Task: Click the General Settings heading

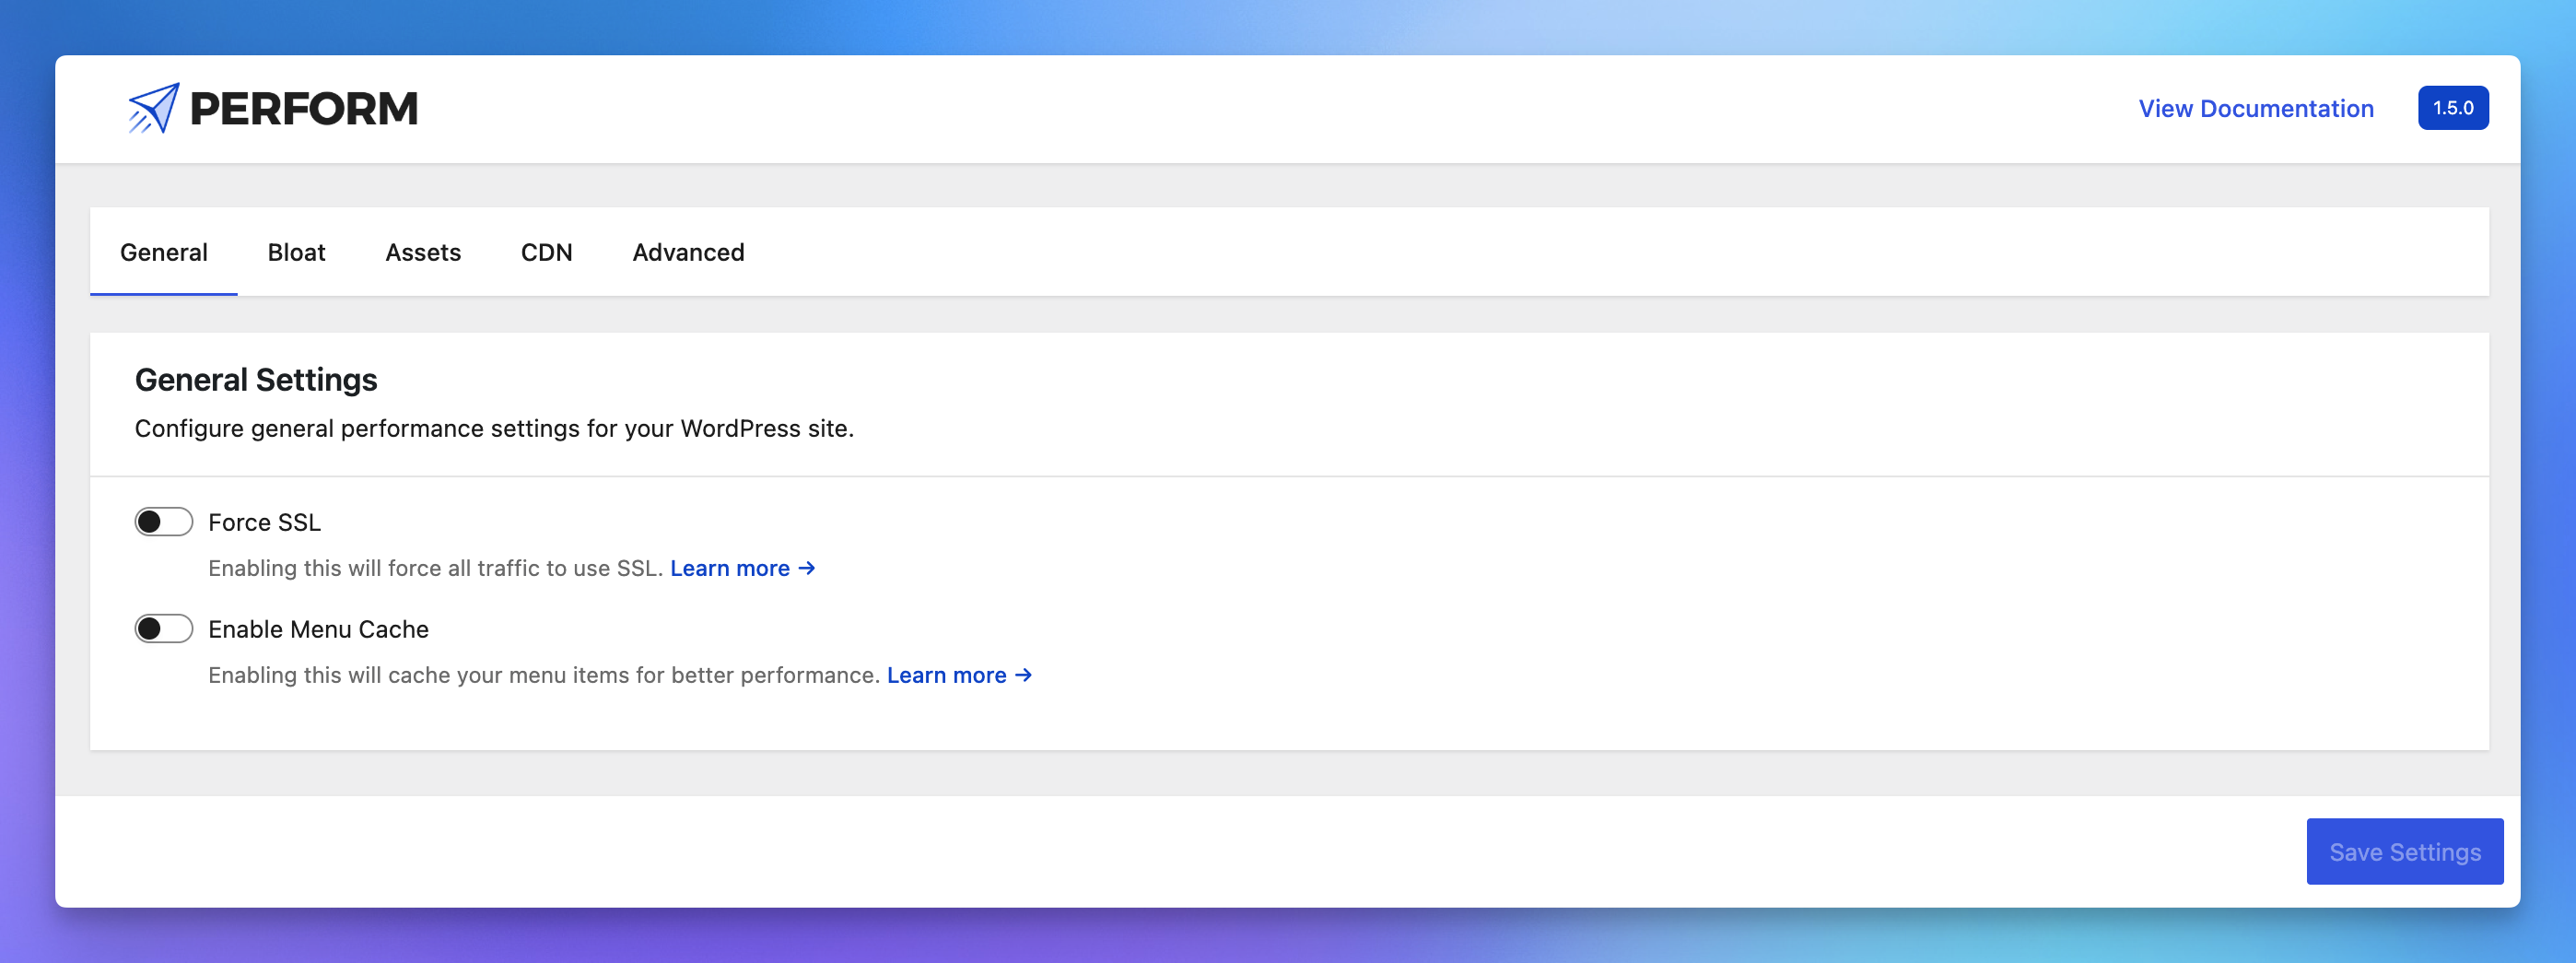Action: pos(256,380)
